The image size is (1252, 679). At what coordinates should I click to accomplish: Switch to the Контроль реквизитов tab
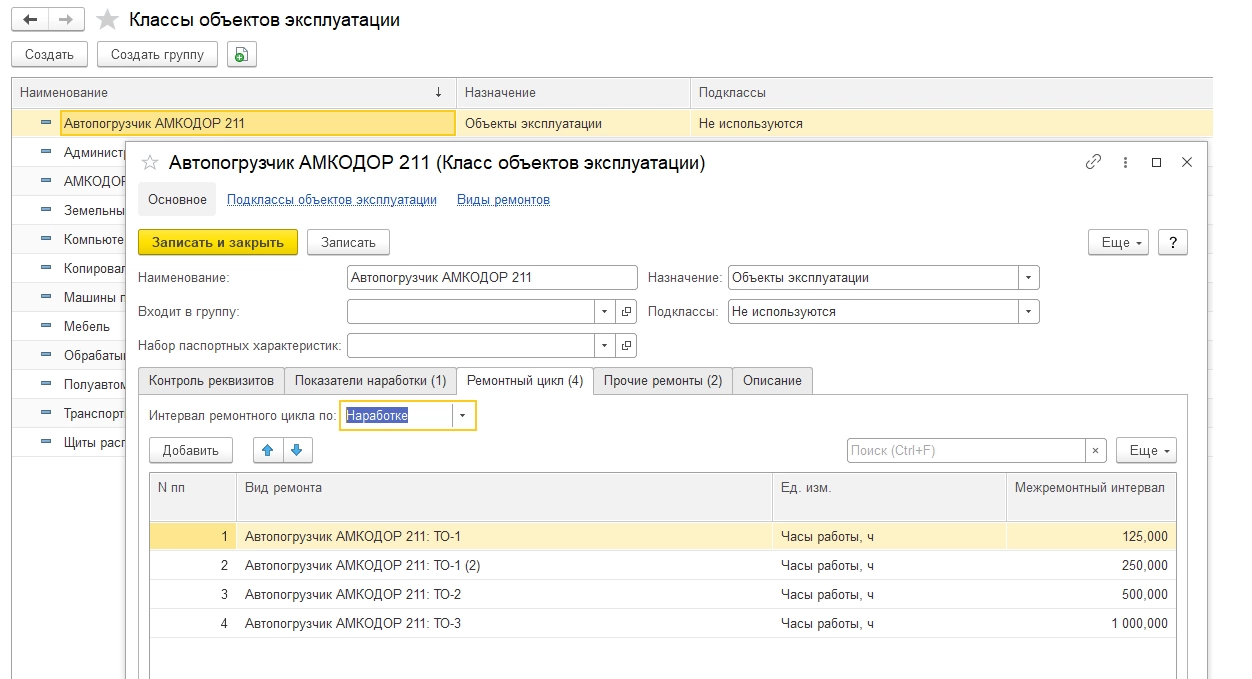click(x=211, y=381)
